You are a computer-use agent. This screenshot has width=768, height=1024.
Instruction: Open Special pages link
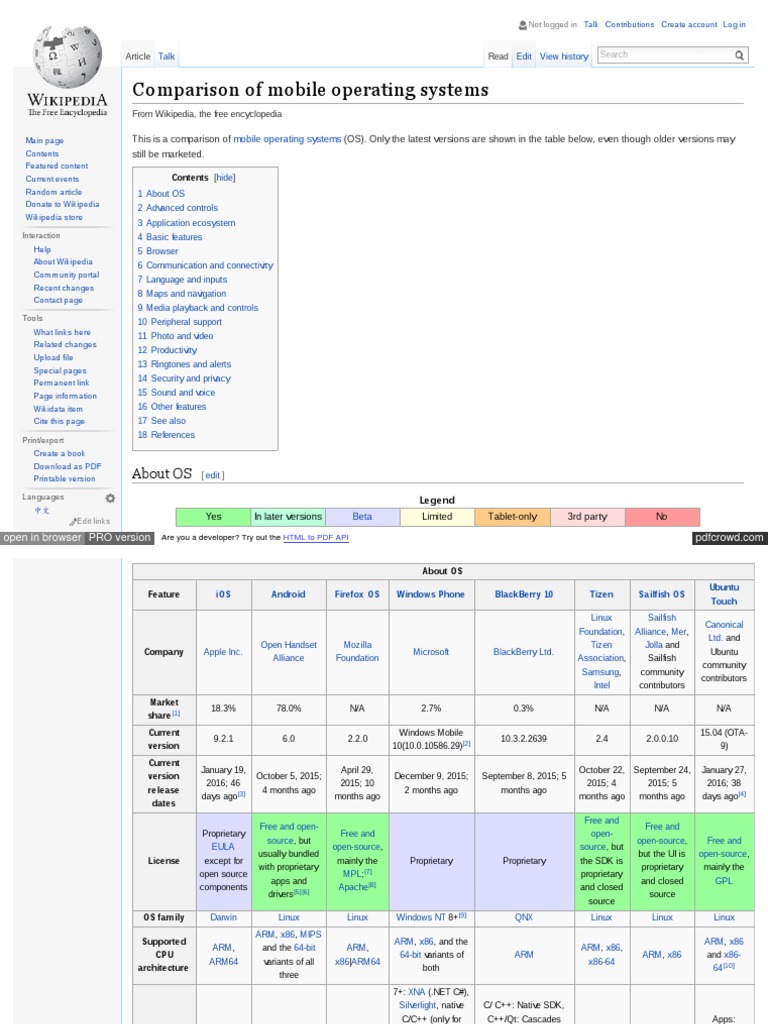coord(60,371)
